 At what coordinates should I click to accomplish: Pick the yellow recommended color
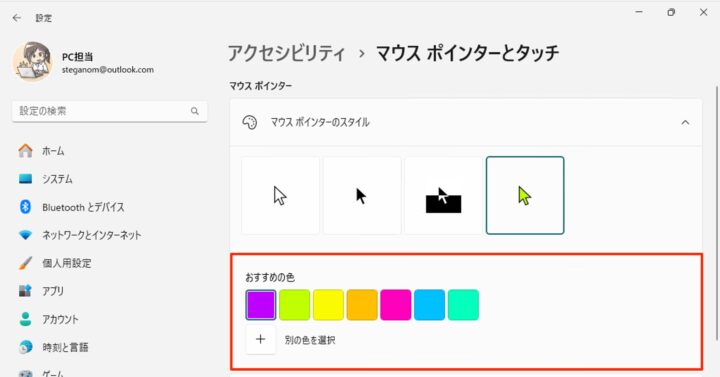coord(328,304)
